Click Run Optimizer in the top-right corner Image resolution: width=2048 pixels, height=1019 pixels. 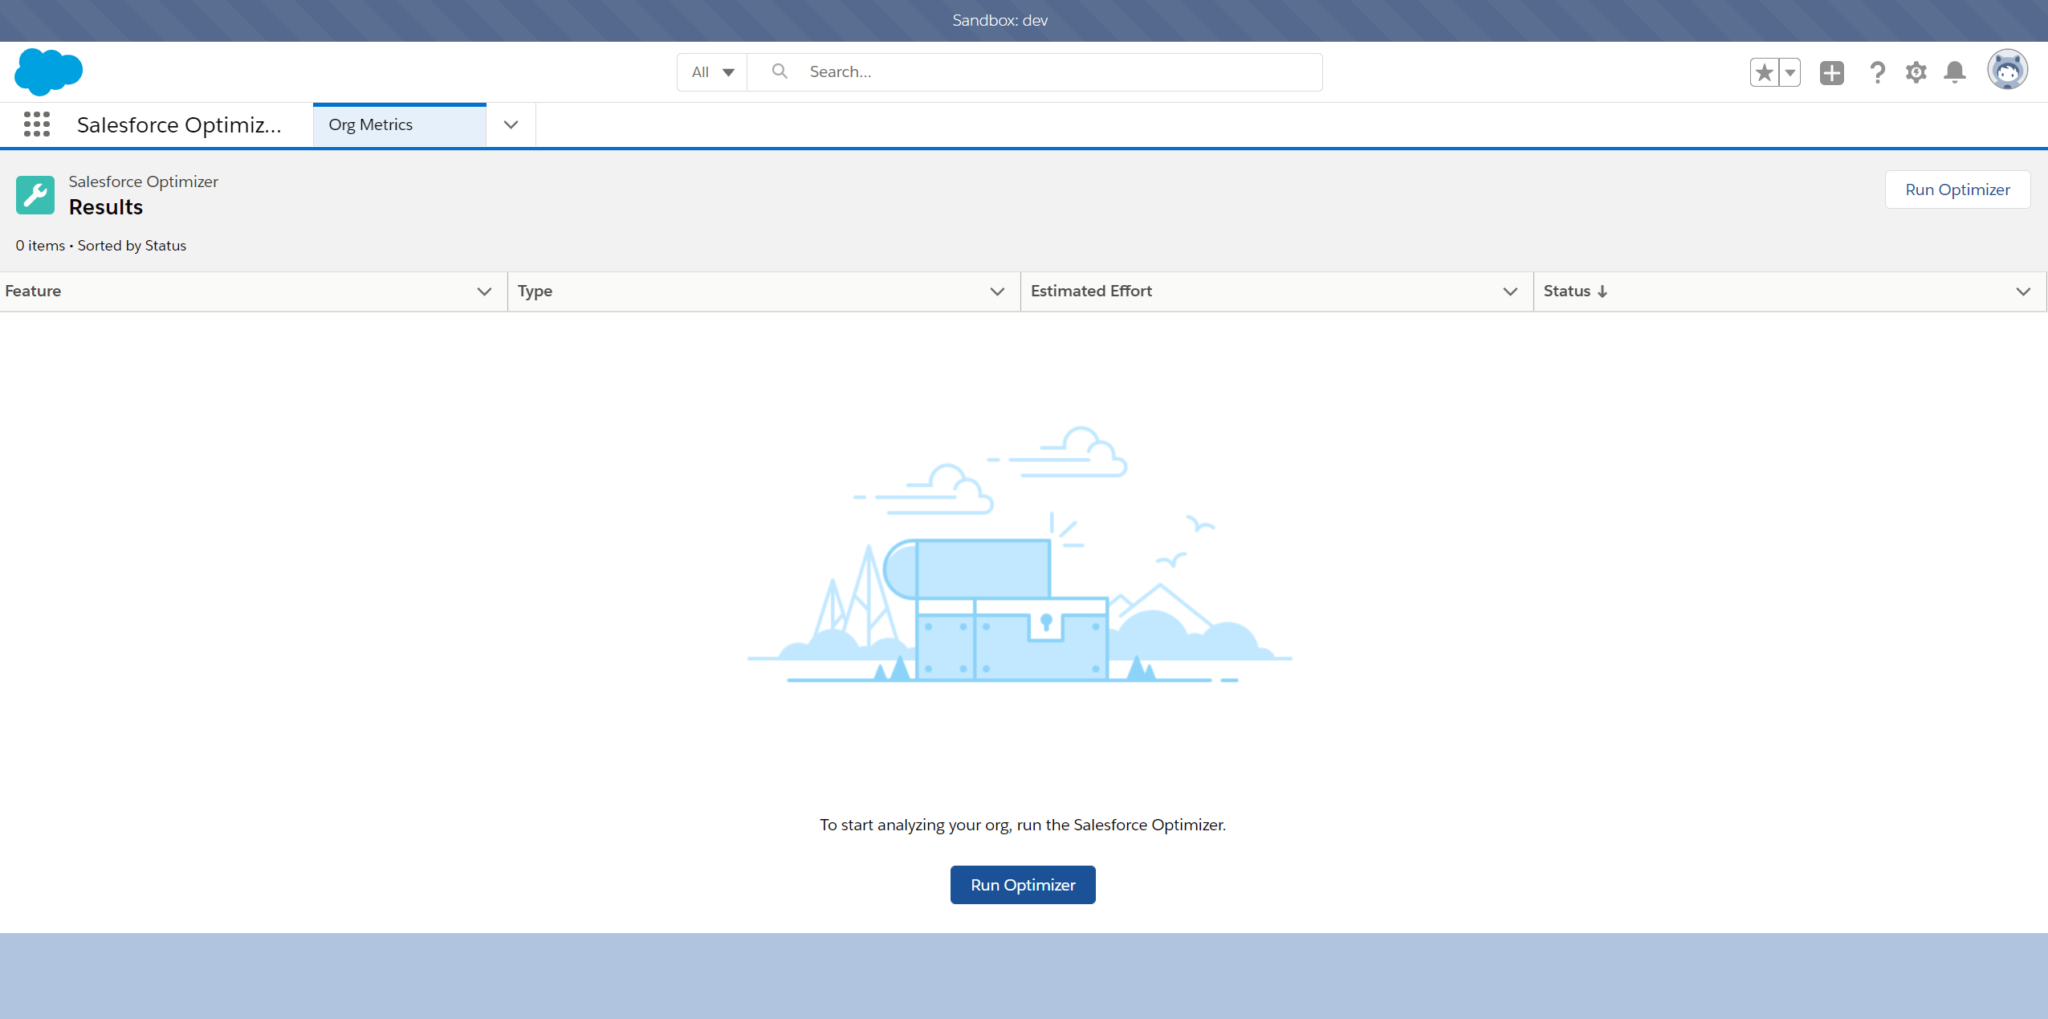pos(1957,189)
